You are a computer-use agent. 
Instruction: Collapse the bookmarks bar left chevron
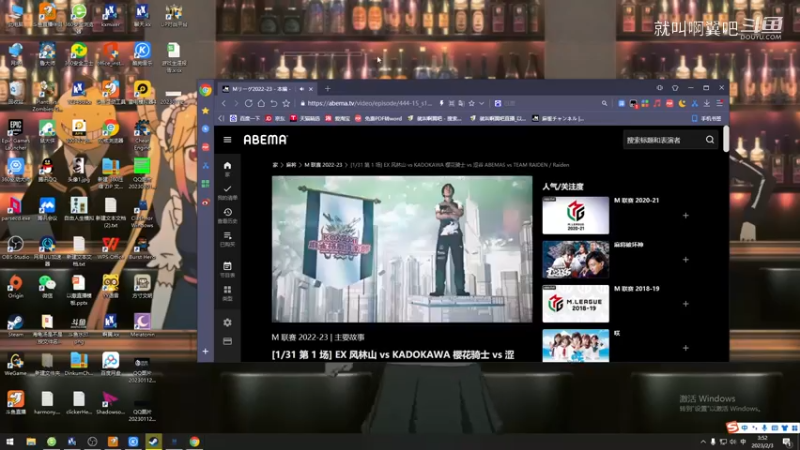pyautogui.click(x=221, y=118)
